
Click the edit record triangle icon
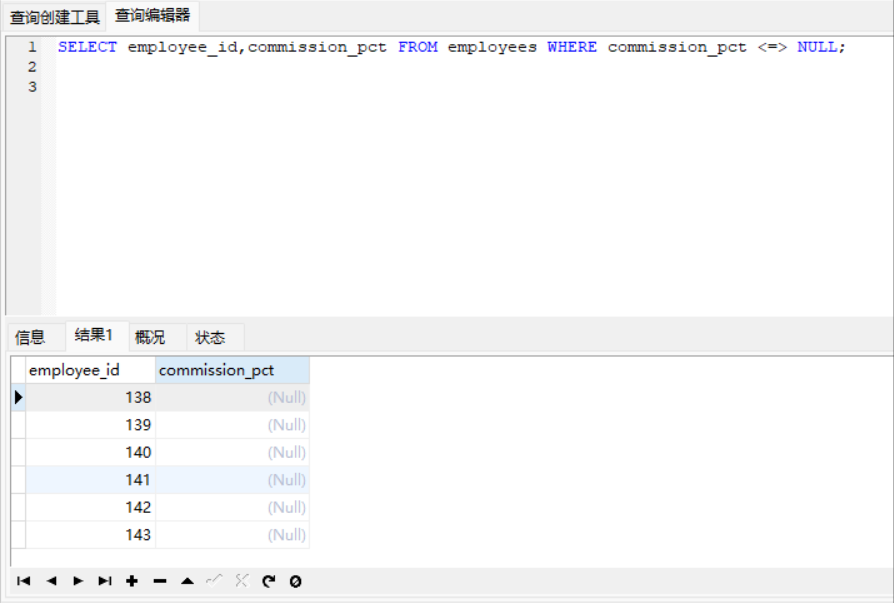187,581
